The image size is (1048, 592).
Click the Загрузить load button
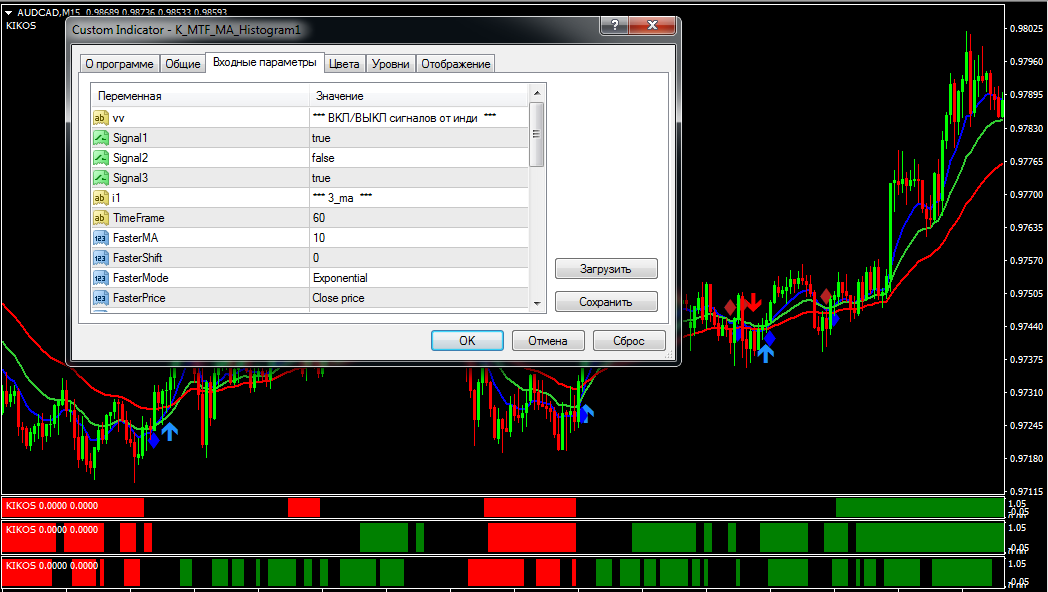[x=606, y=269]
